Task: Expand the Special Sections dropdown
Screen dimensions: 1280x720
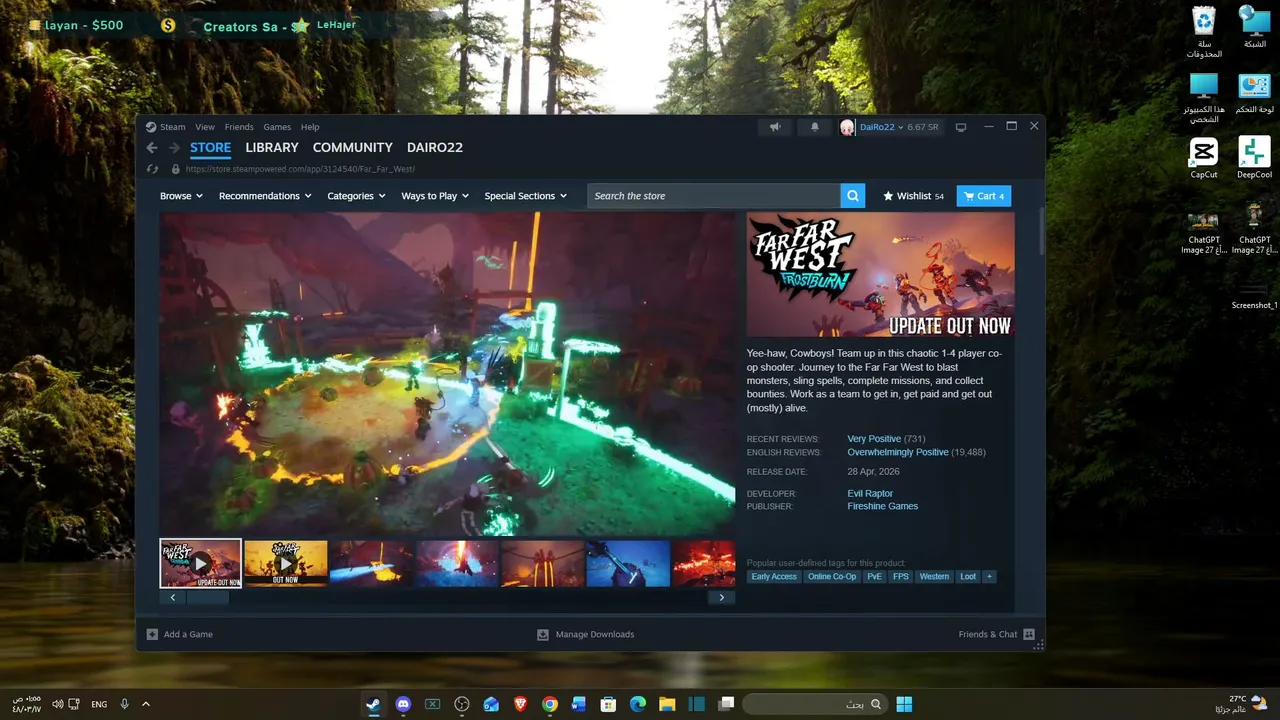Action: 525,196
